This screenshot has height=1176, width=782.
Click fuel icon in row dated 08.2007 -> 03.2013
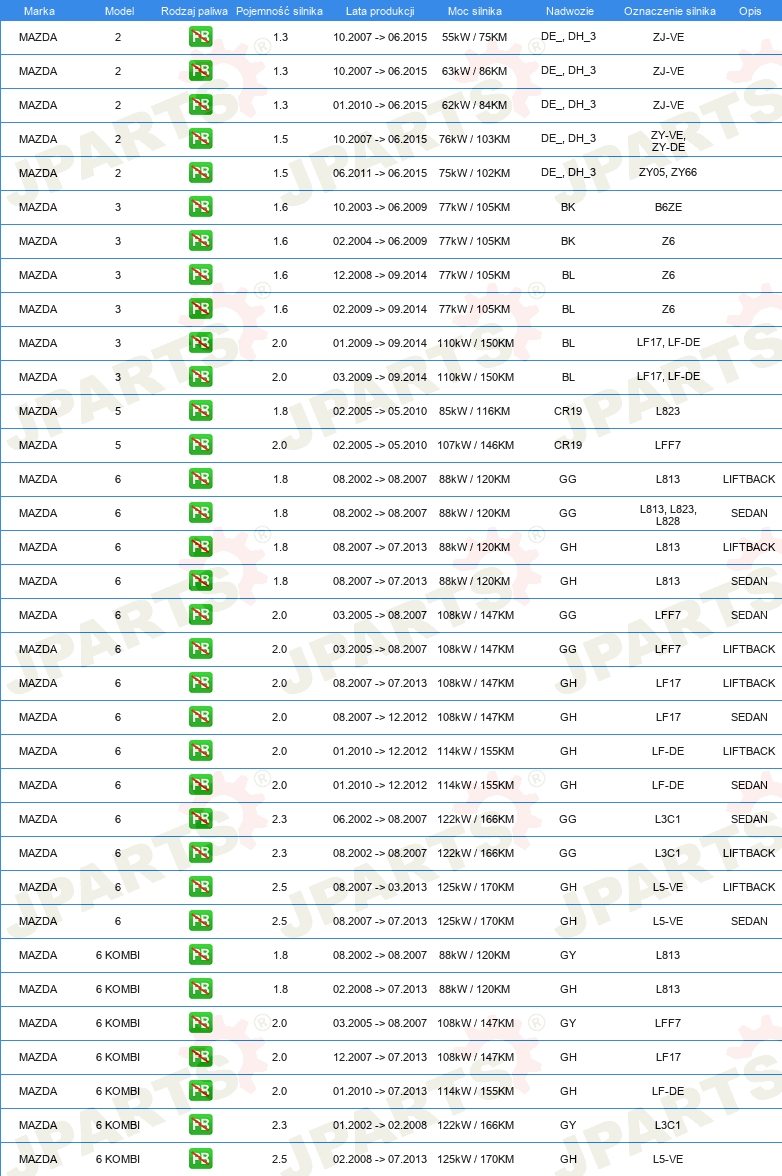point(200,886)
